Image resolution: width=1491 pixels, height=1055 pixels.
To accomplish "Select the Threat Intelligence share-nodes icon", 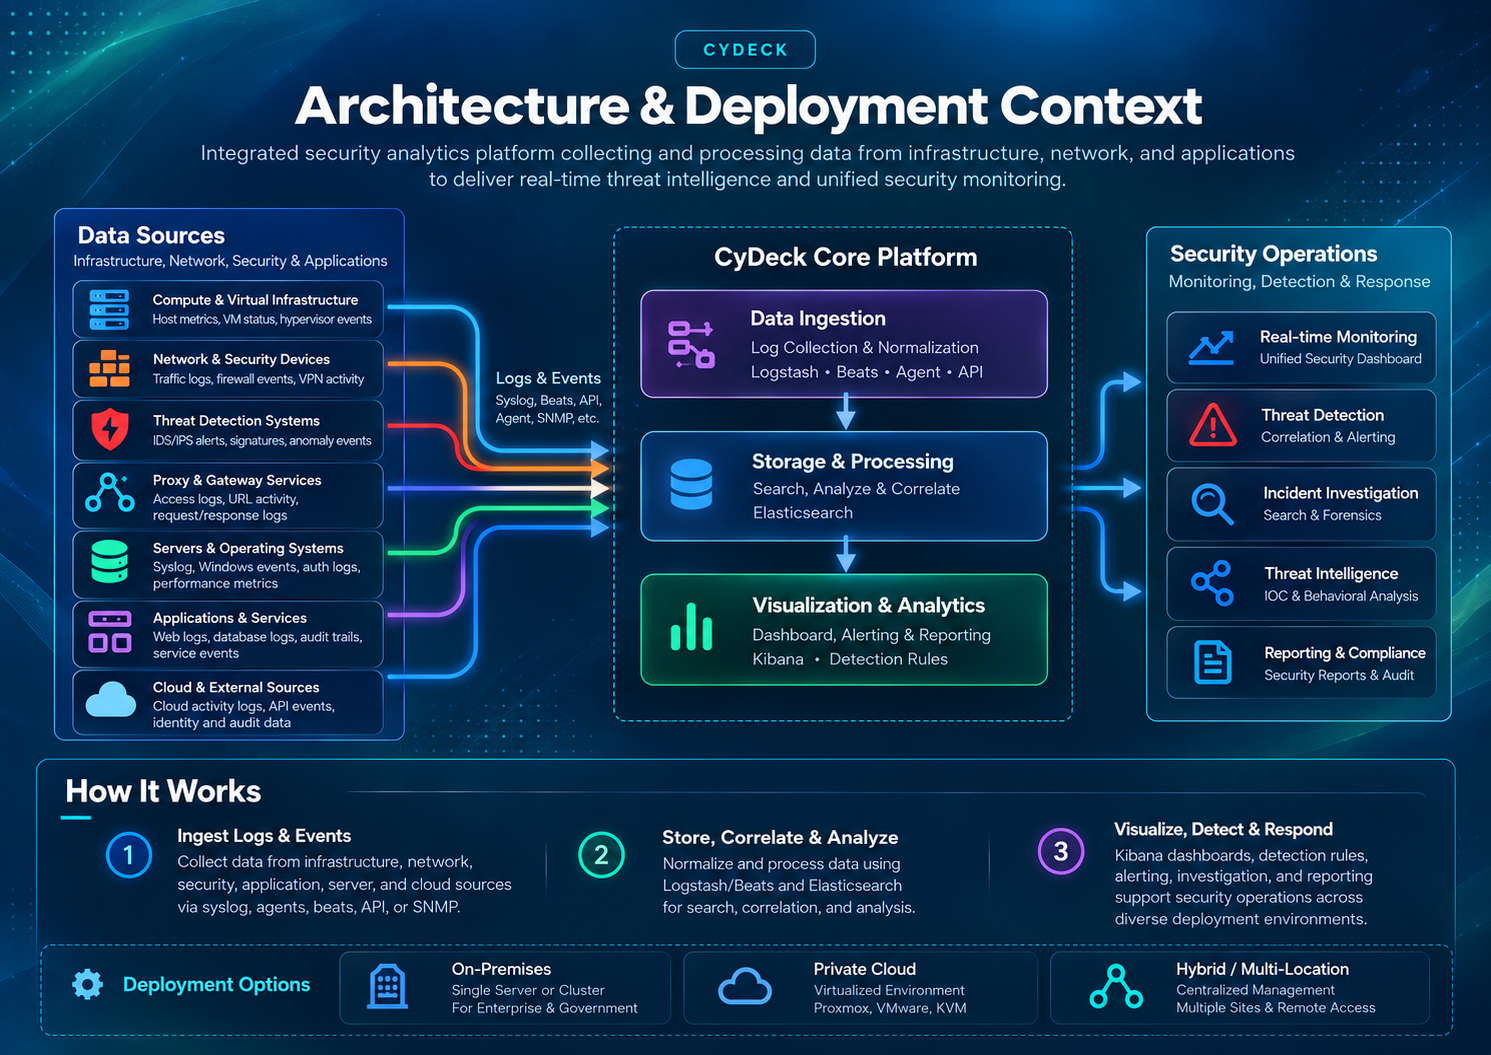I will tap(1212, 583).
